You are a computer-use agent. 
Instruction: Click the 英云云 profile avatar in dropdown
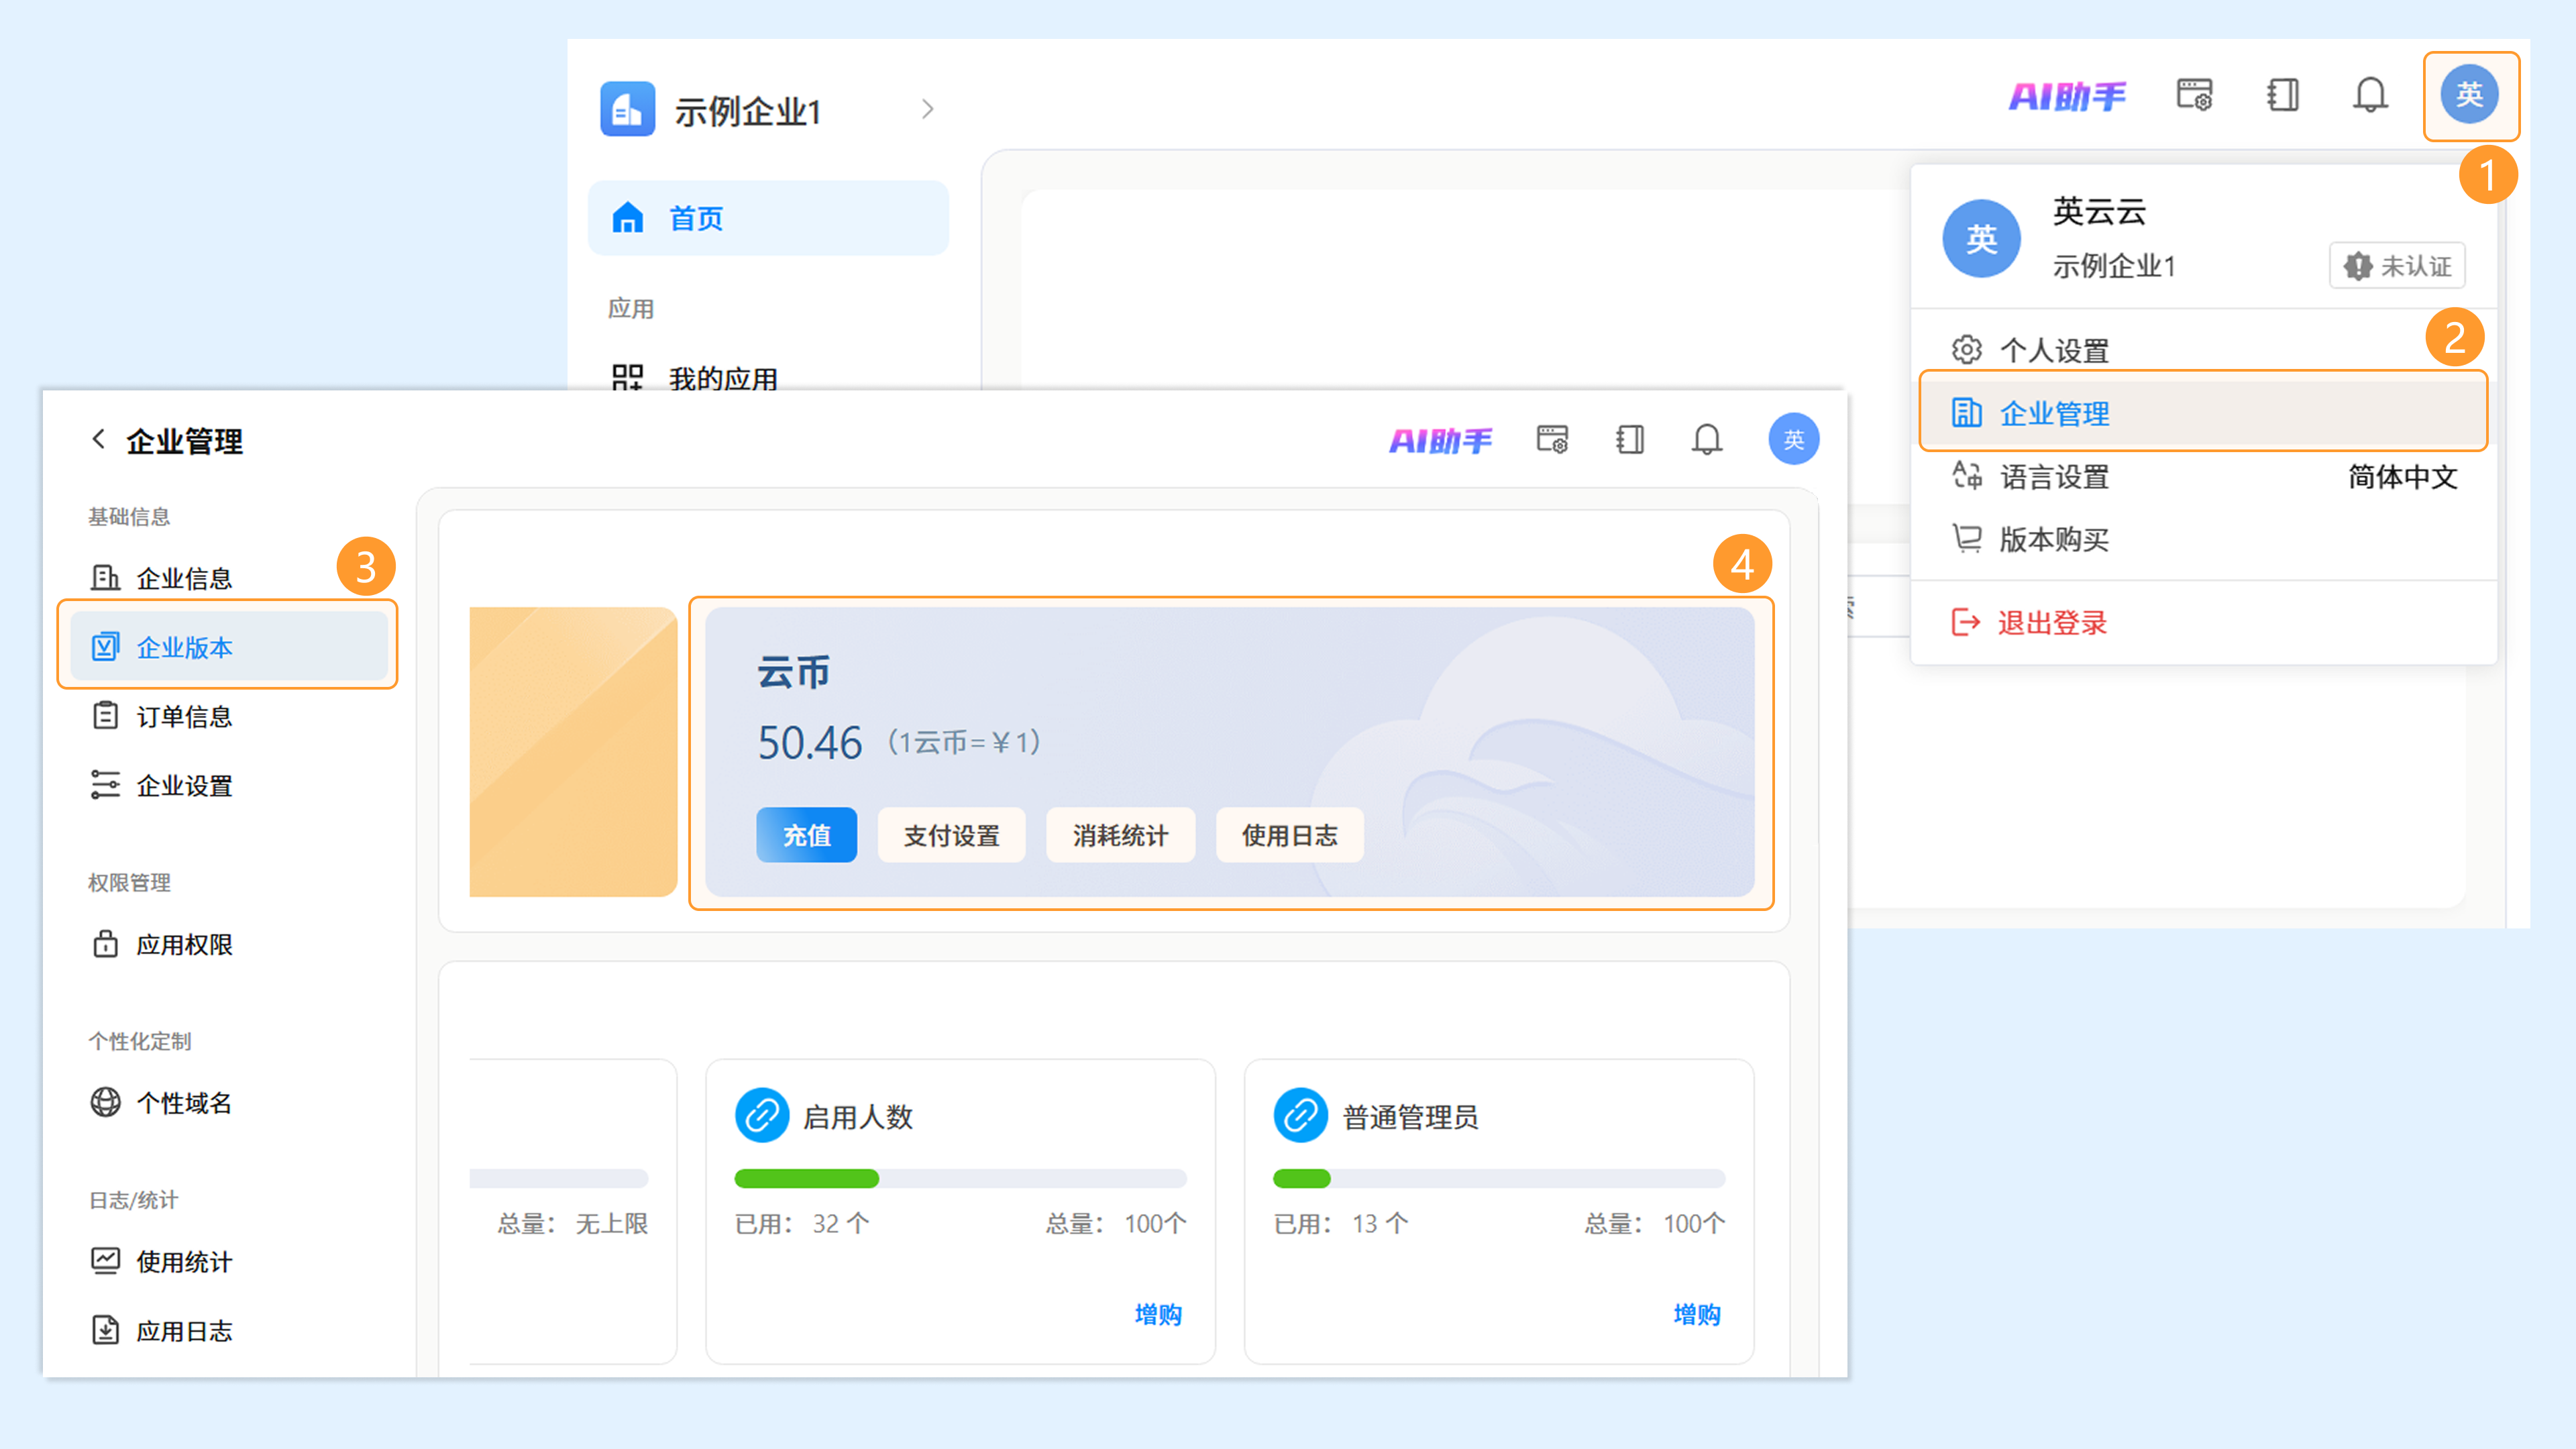click(1981, 239)
